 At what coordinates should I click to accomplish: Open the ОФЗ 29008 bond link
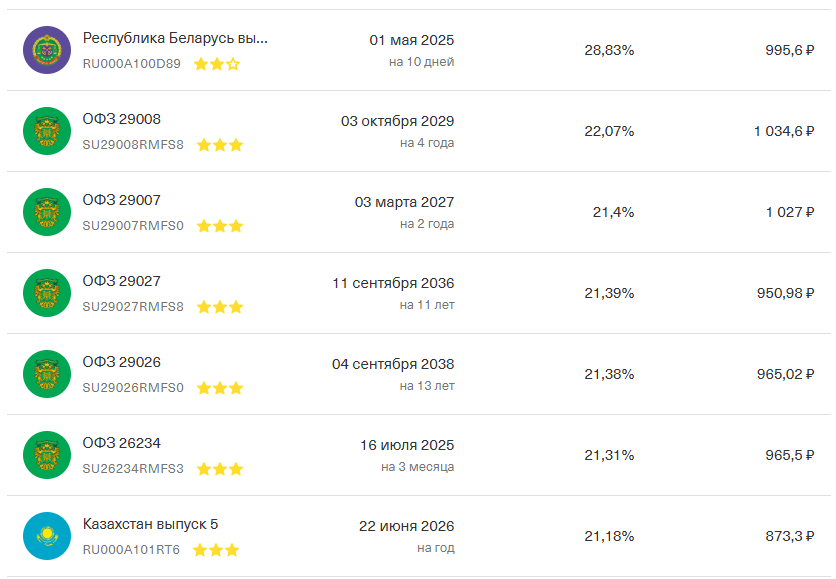[121, 120]
